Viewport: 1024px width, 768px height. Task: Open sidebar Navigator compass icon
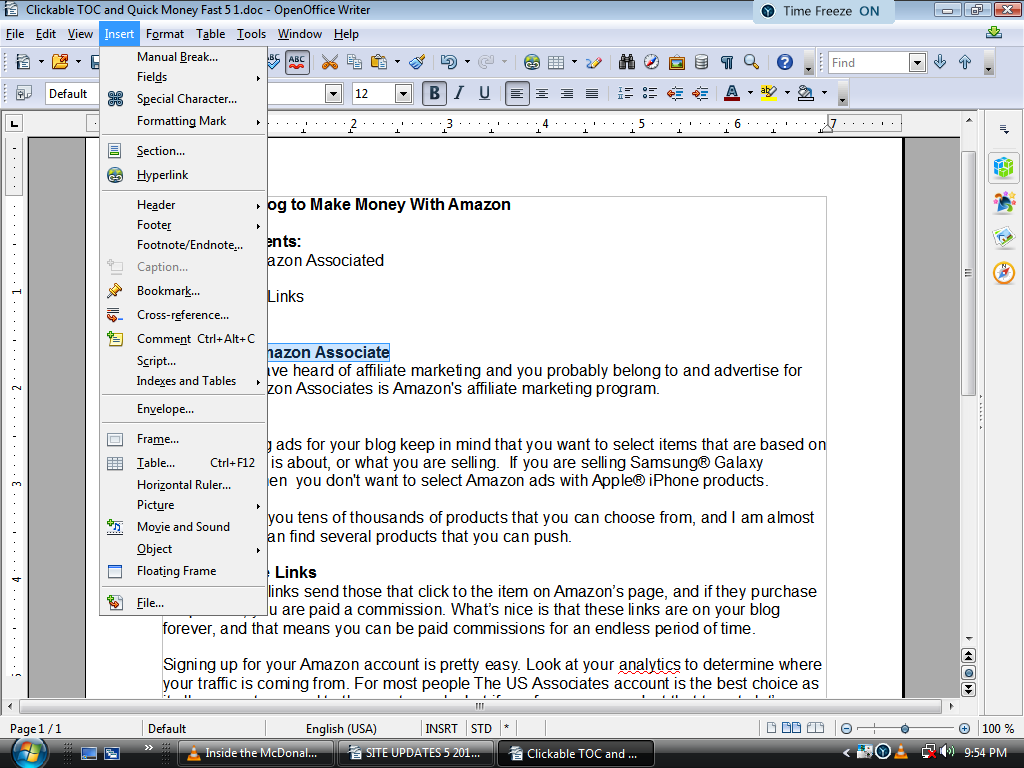pos(1004,272)
